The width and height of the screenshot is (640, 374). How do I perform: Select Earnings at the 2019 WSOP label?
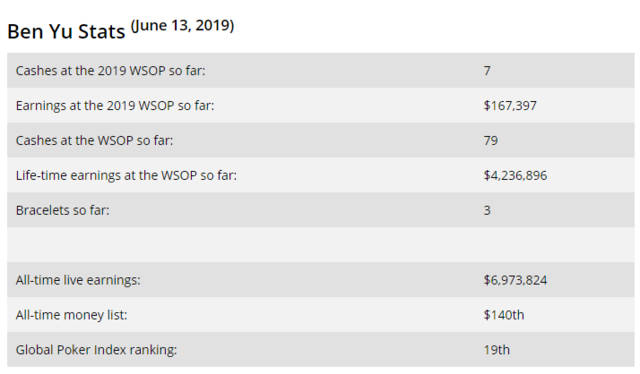pyautogui.click(x=115, y=106)
